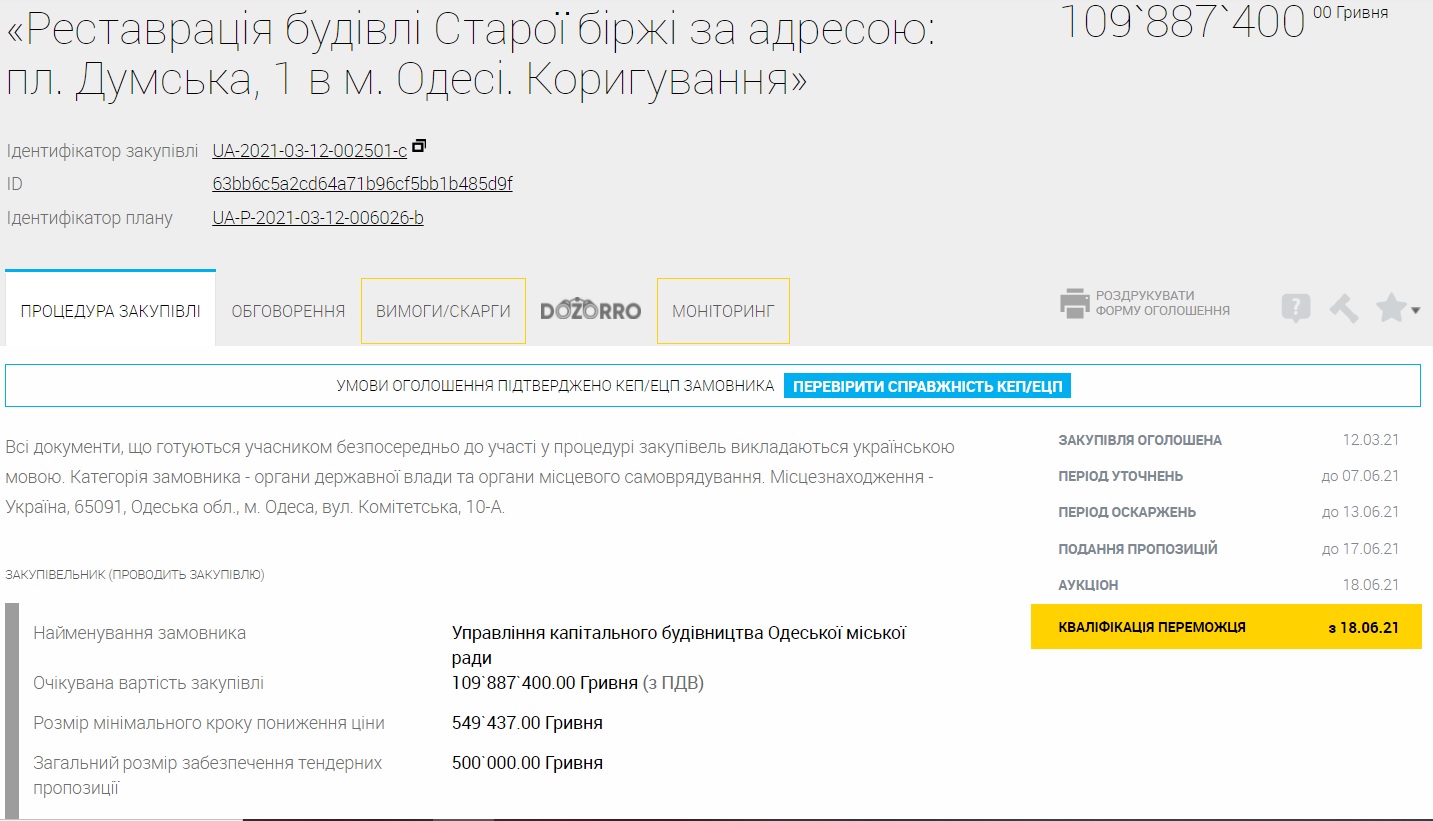Viewport: 1433px width, 821px height.
Task: Click the ПЕРІОД ОСКАРЖЕНЬ timeline row
Action: [x=1228, y=512]
